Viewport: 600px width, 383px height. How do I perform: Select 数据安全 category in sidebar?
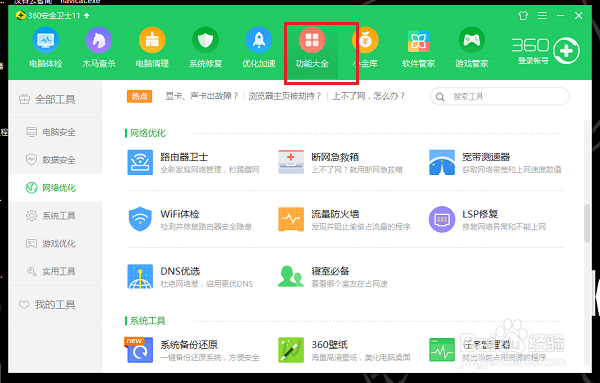(55, 160)
